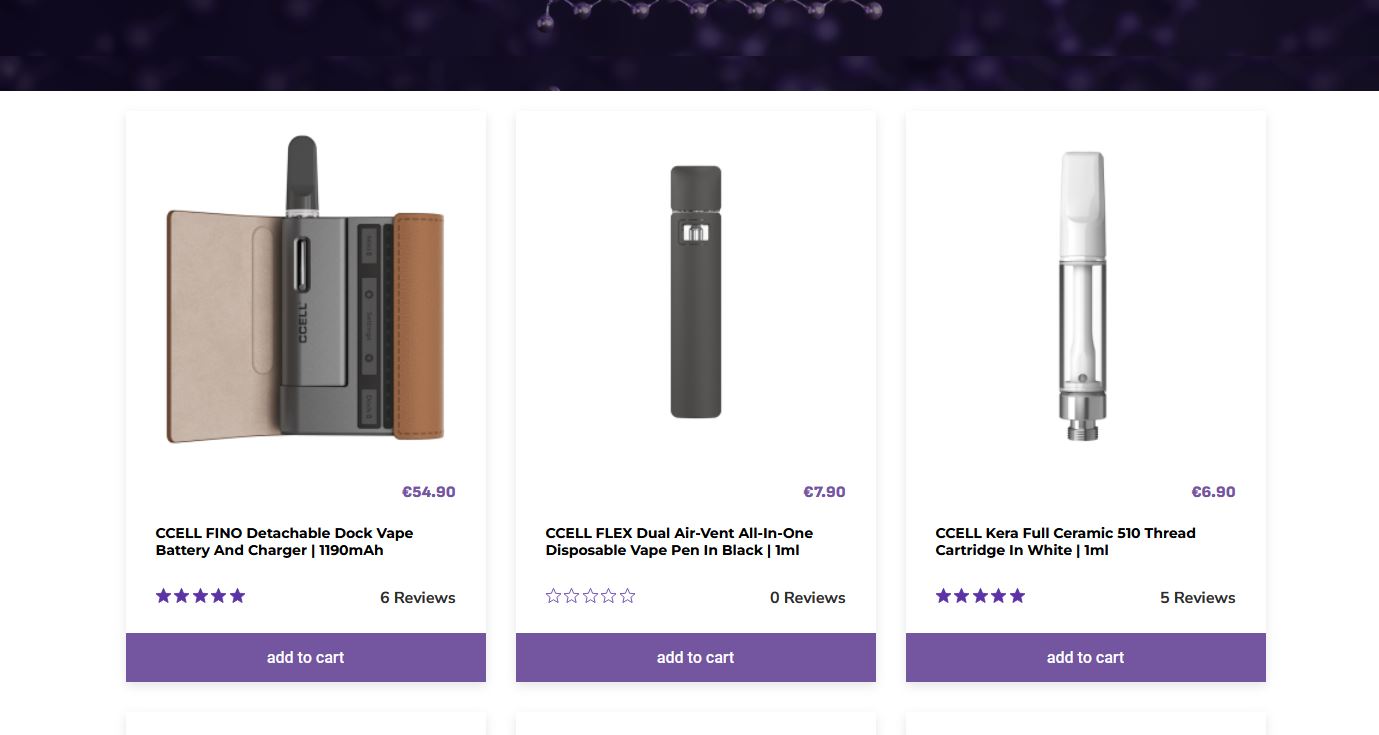Click the first star on CCELL FINO rating
This screenshot has height=735, width=1379.
tap(163, 596)
